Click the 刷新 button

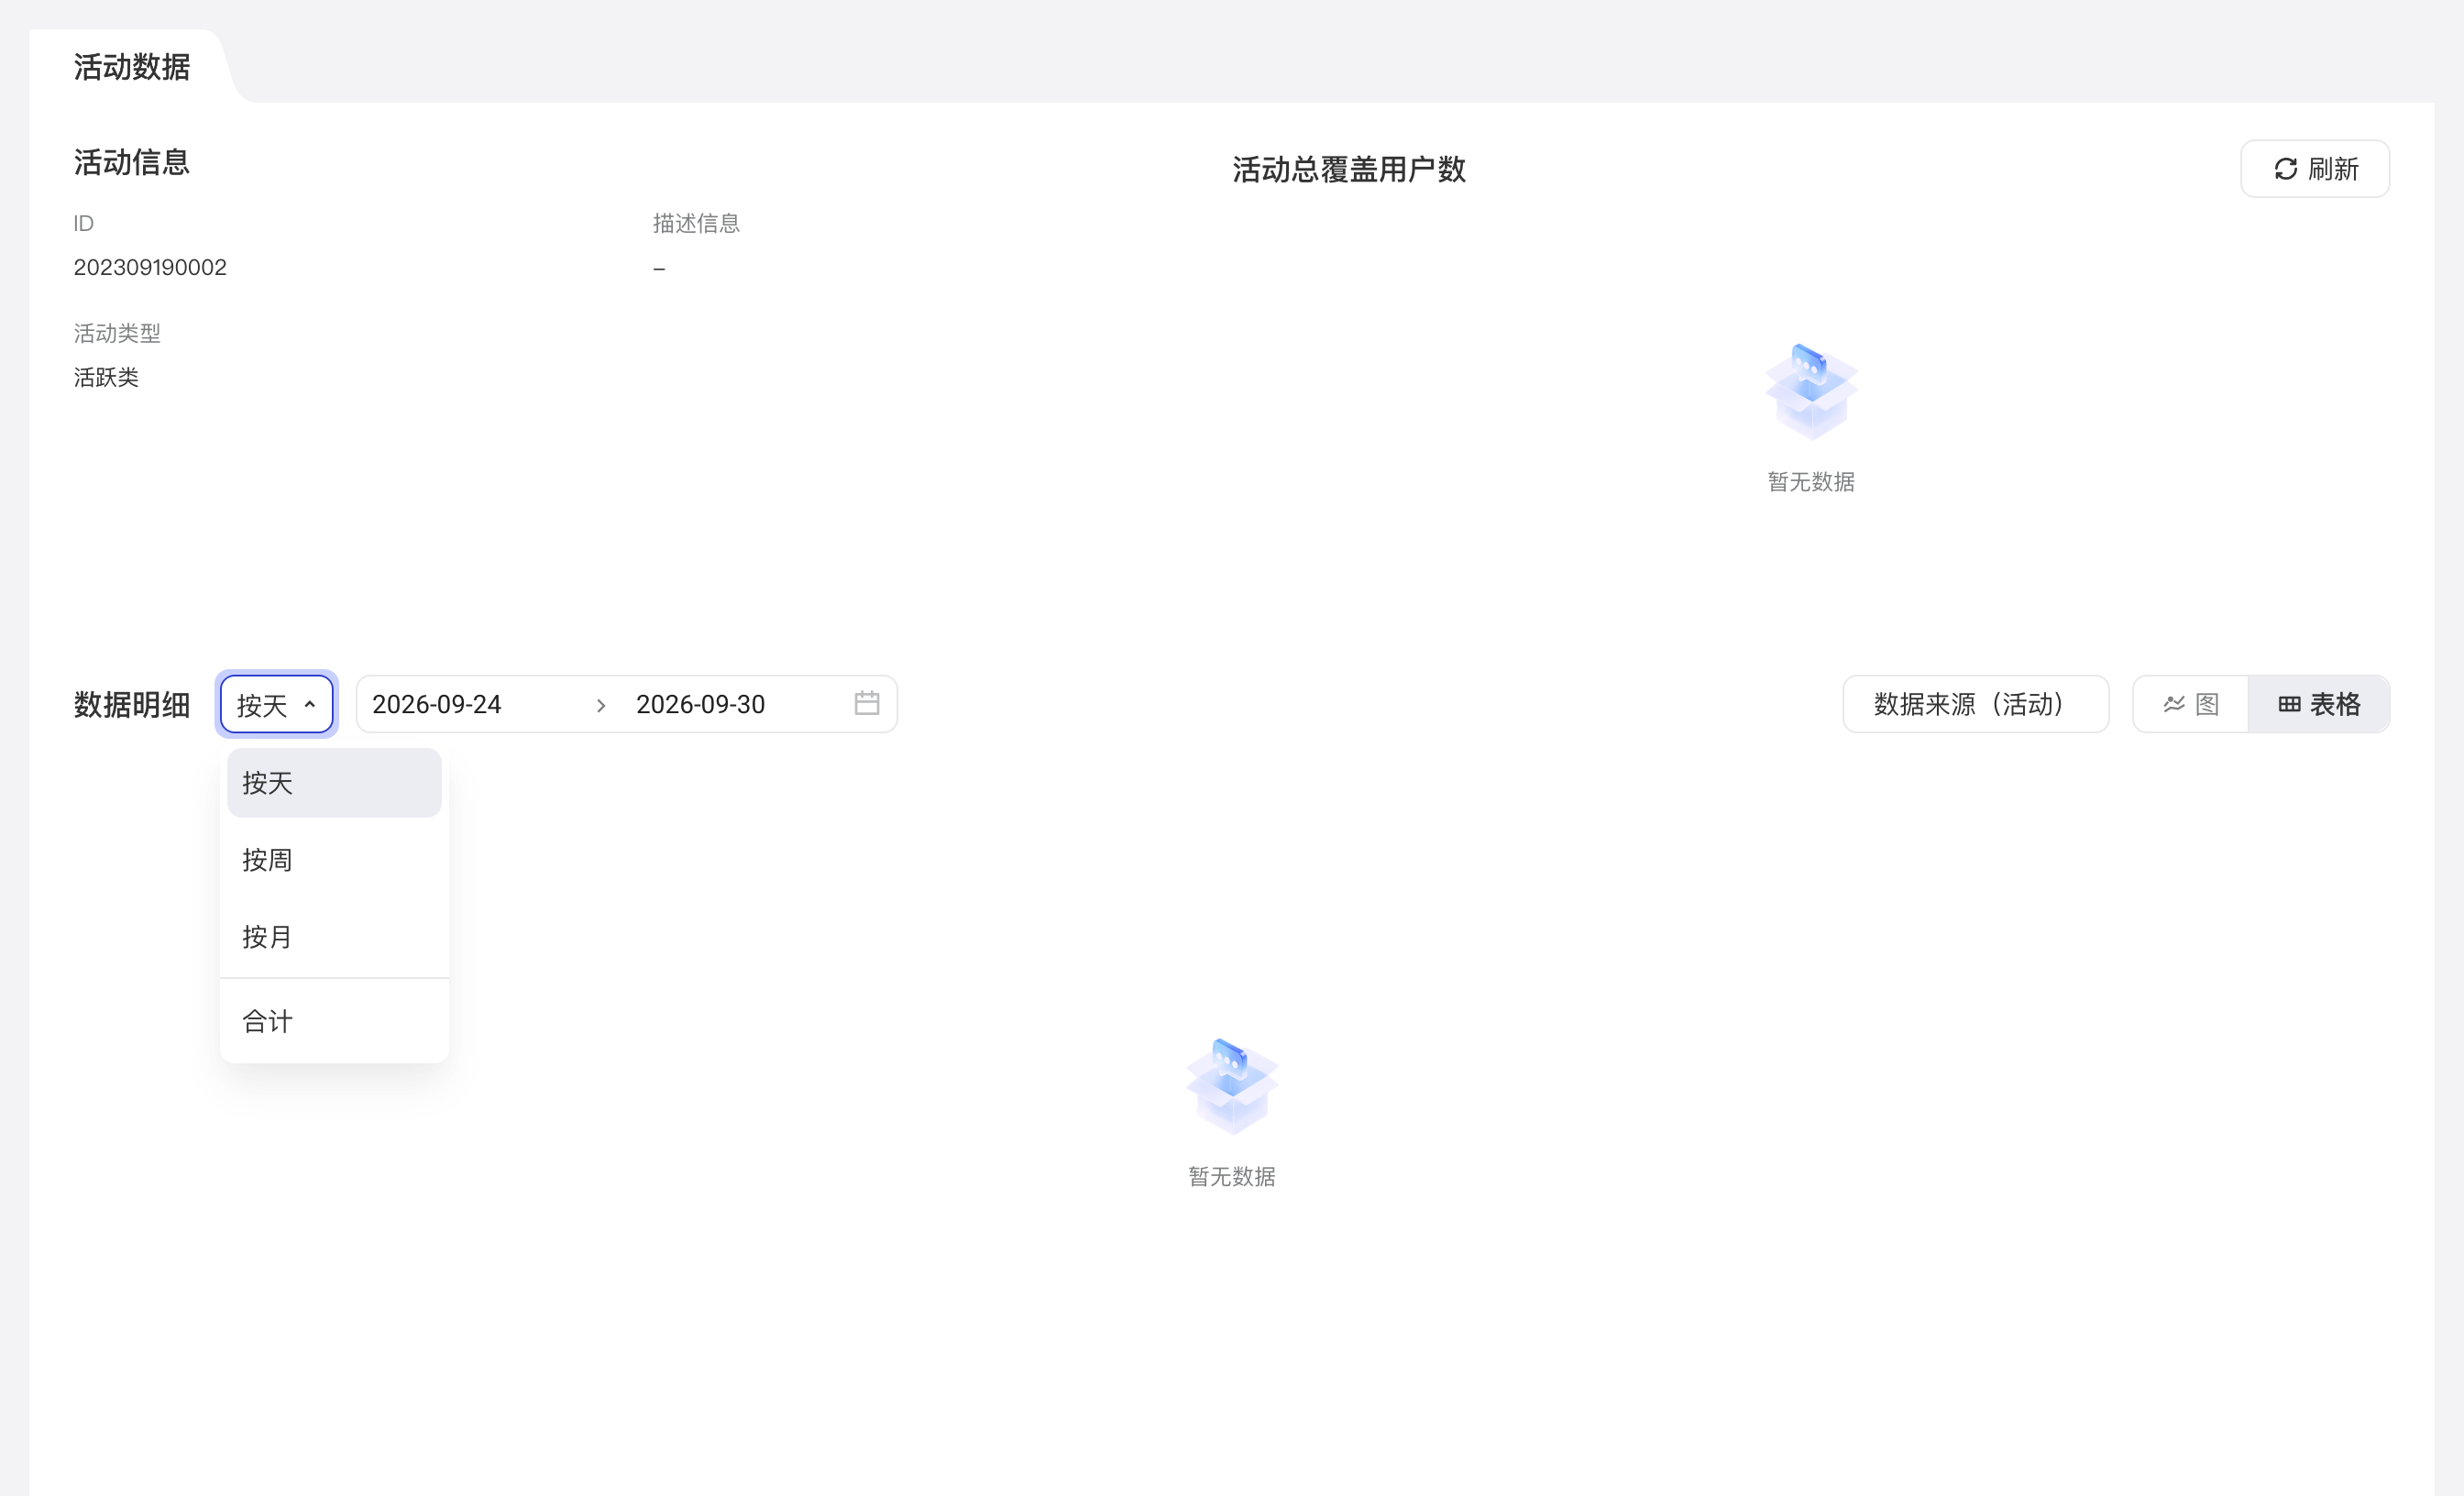click(2315, 169)
